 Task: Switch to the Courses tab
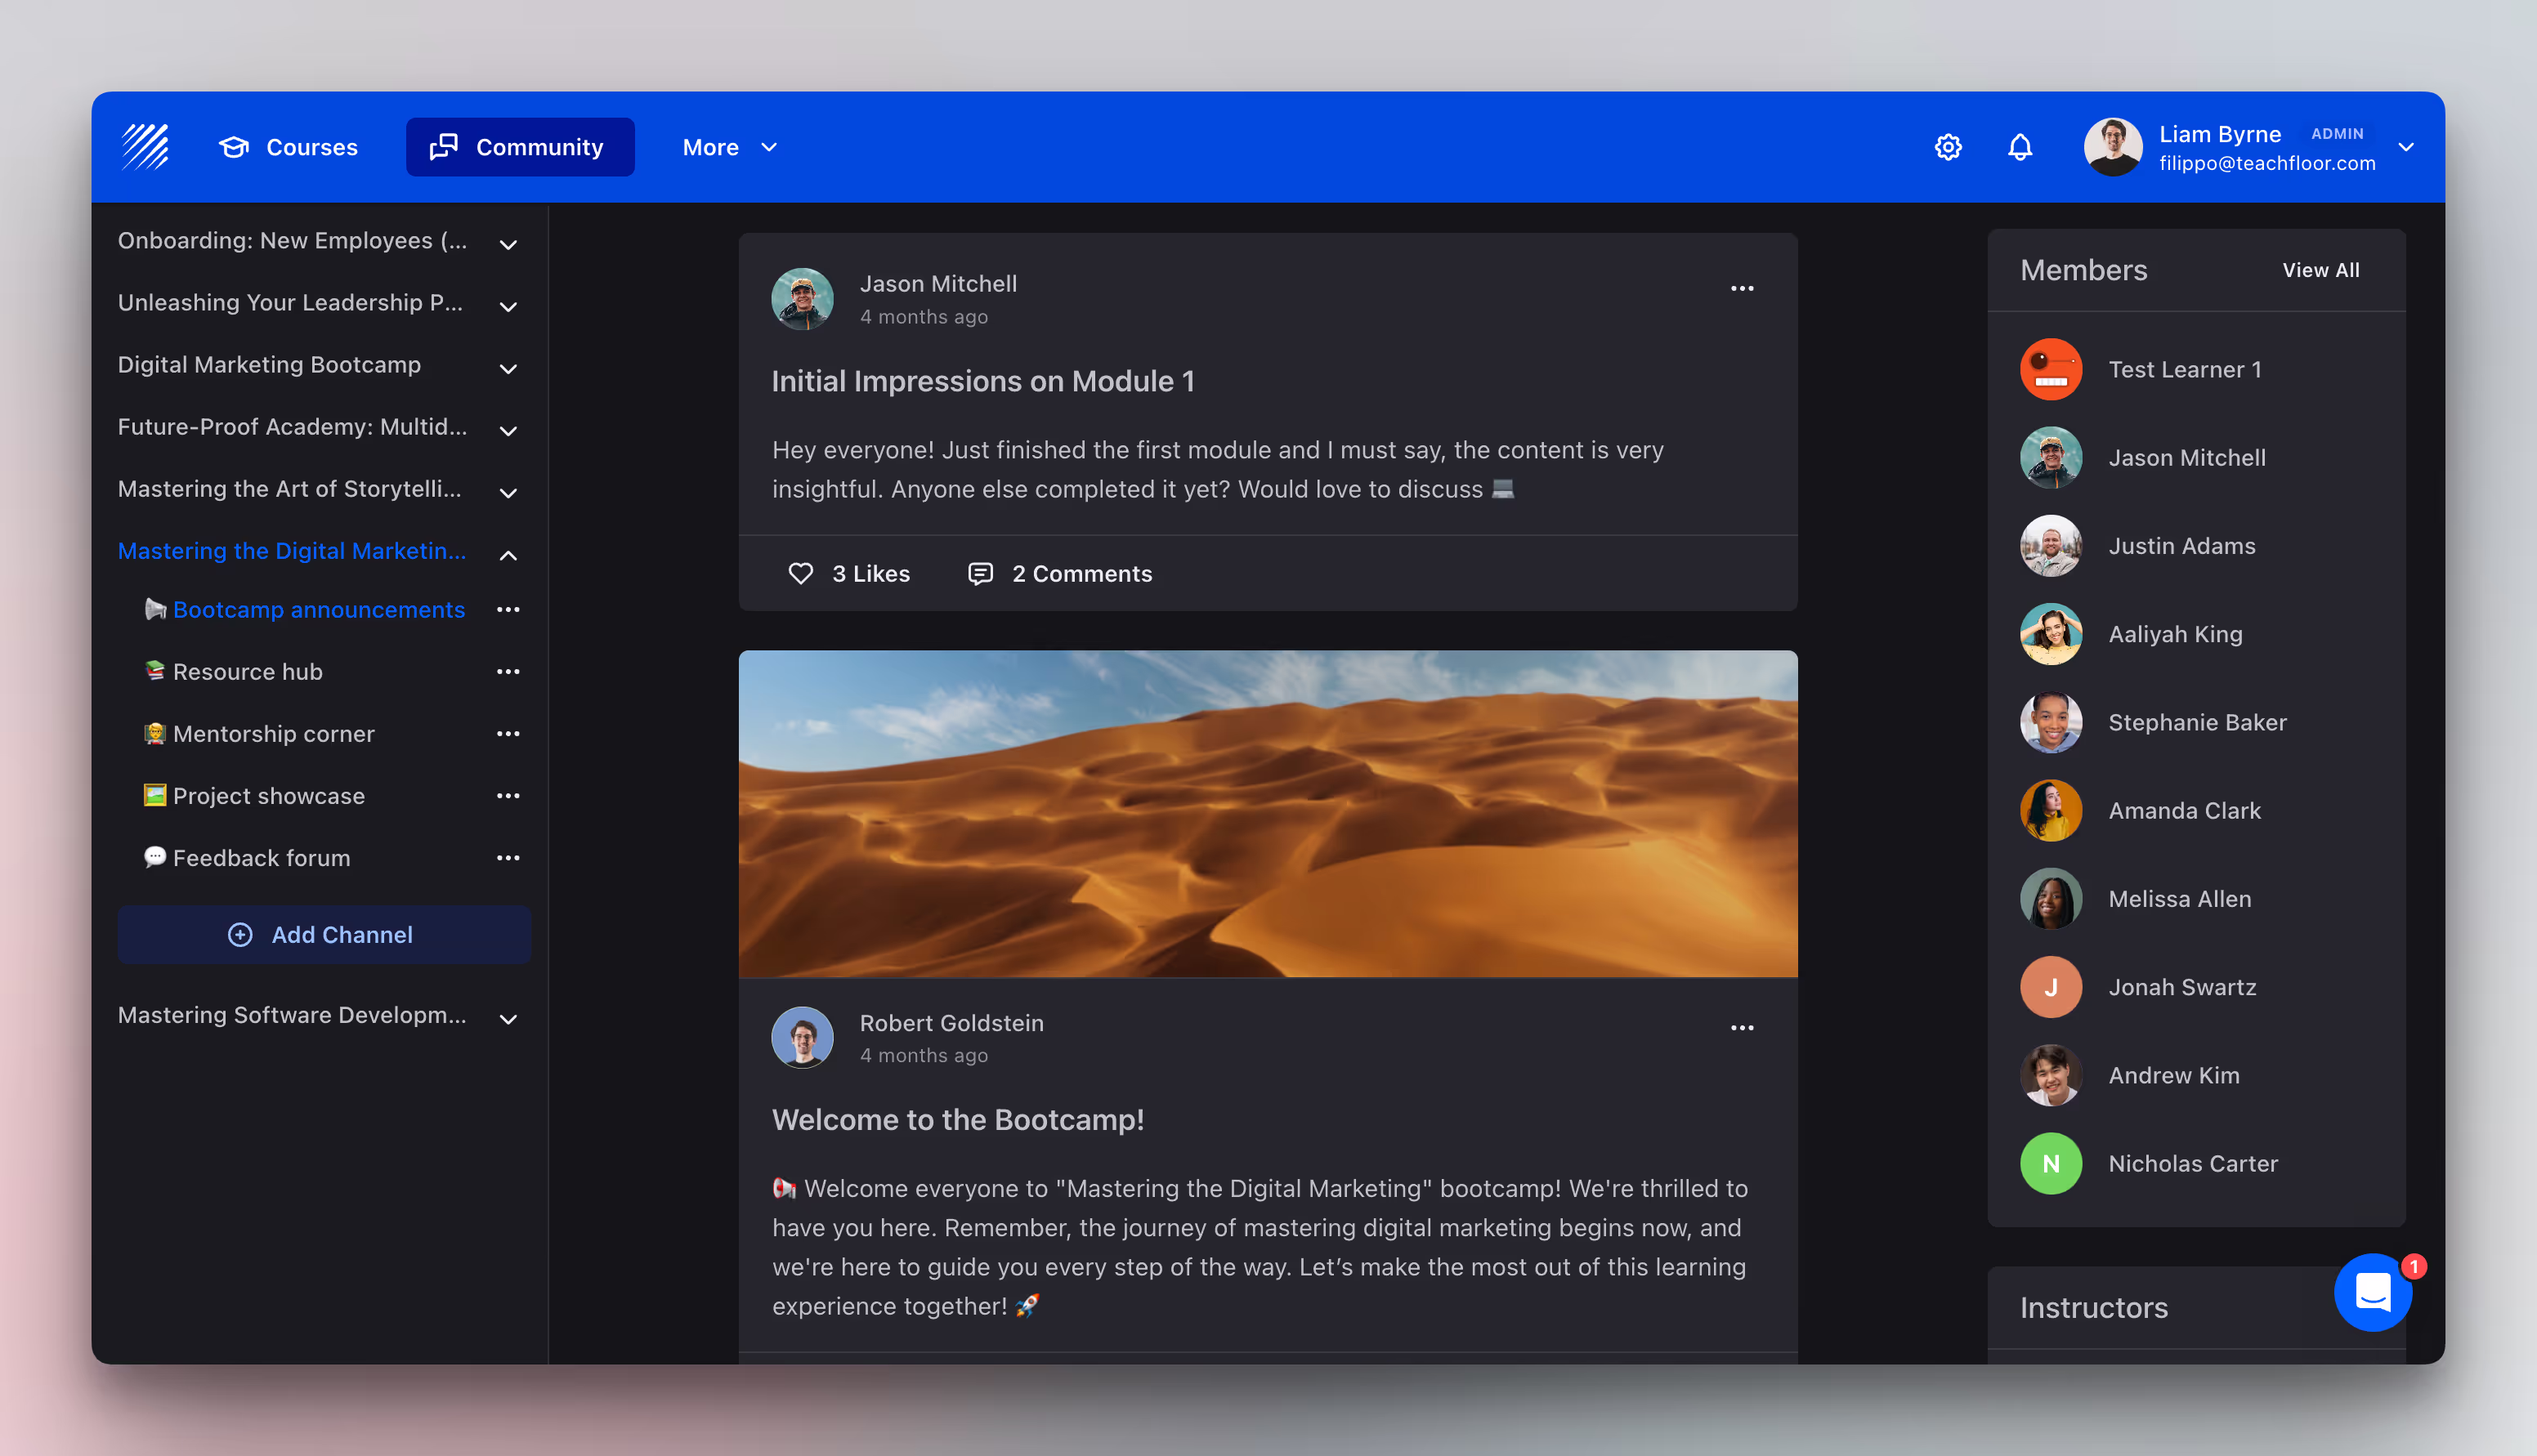[288, 147]
